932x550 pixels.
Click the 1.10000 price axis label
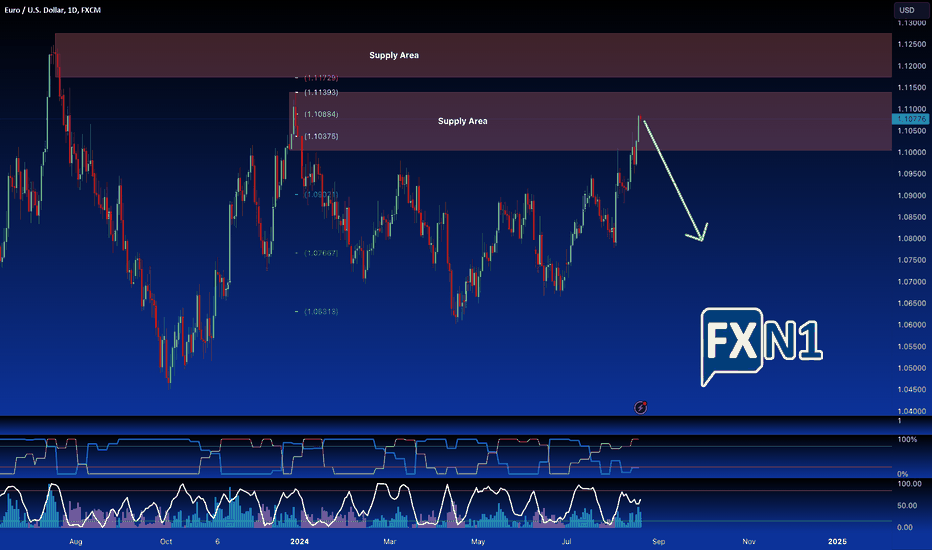click(x=912, y=152)
